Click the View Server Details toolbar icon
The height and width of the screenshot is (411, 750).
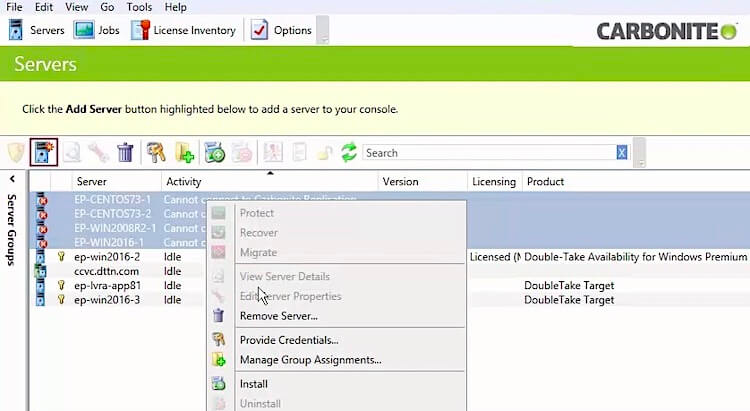[x=72, y=153]
